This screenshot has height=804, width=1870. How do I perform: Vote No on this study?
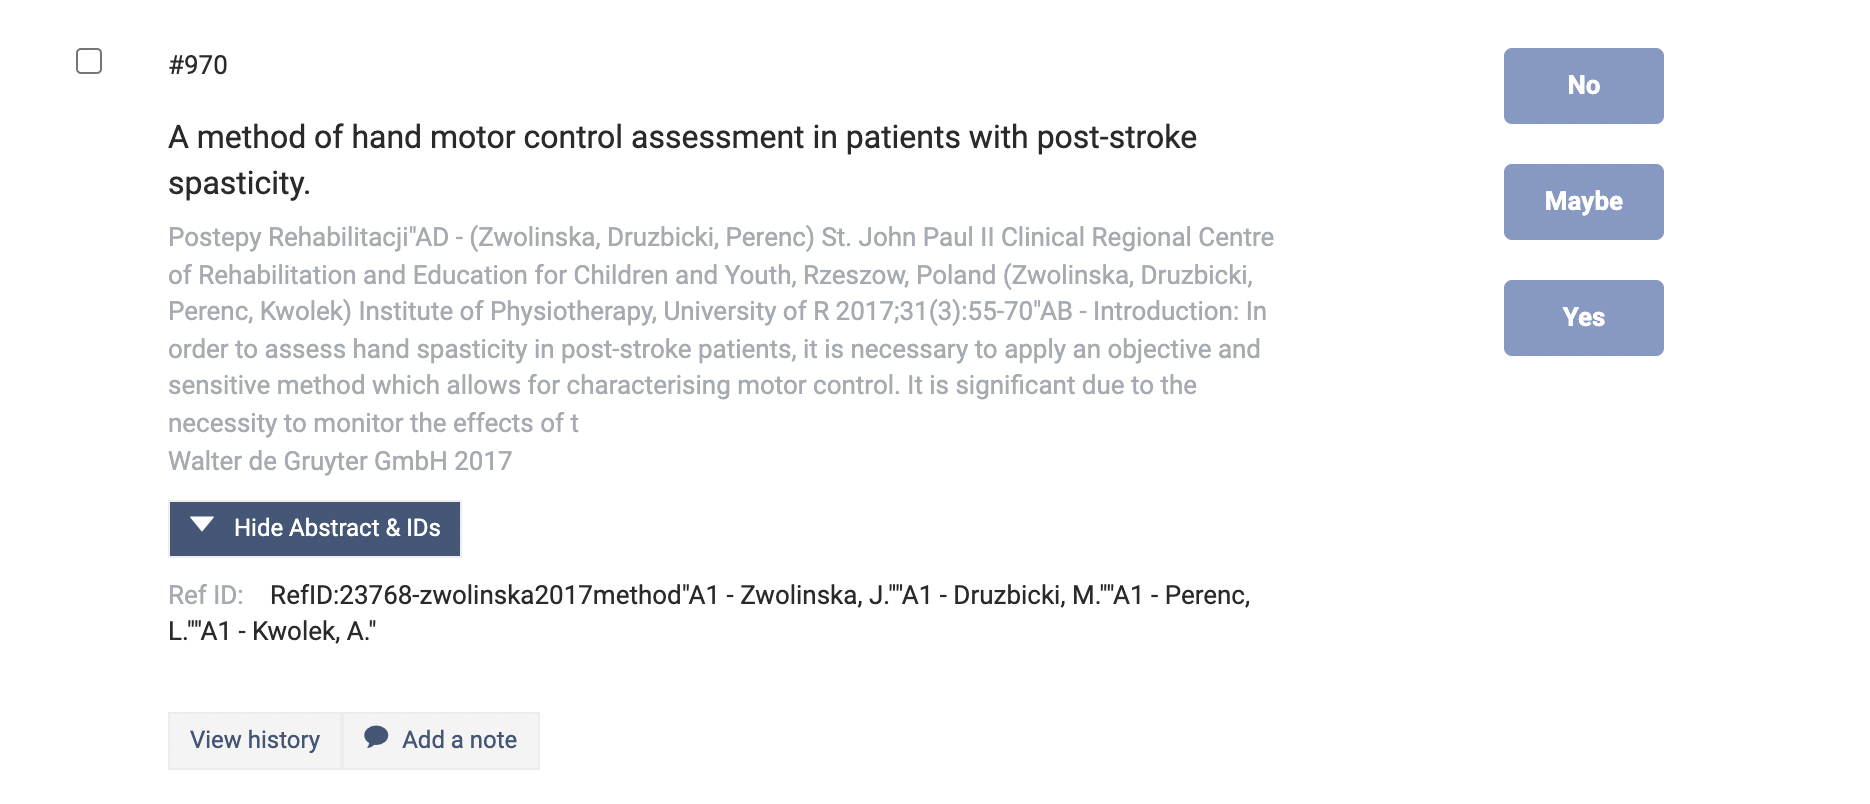(x=1583, y=86)
